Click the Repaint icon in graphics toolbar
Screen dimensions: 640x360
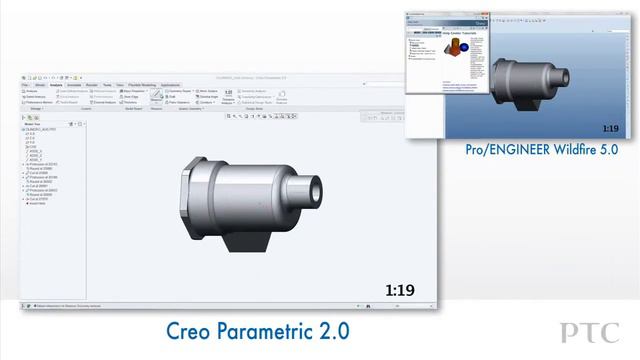click(247, 116)
